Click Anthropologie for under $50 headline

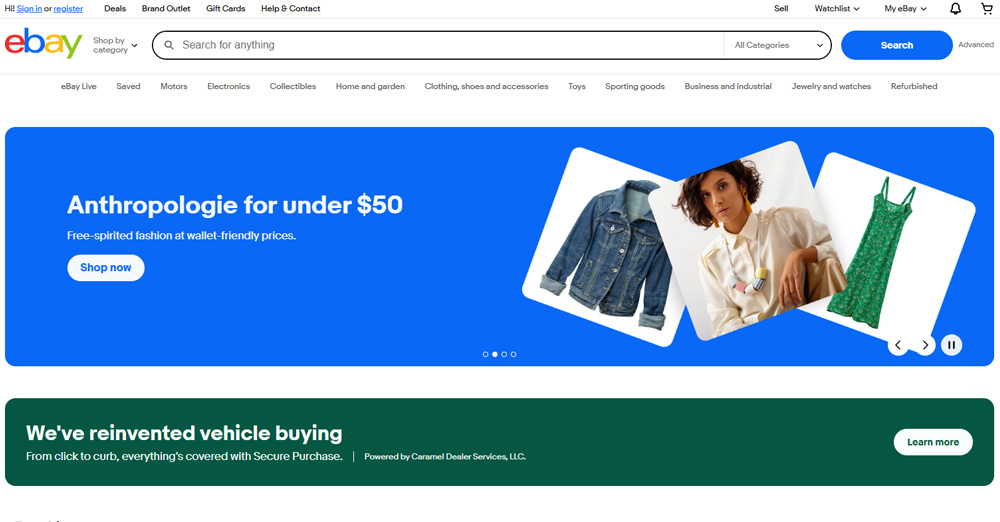pos(235,205)
